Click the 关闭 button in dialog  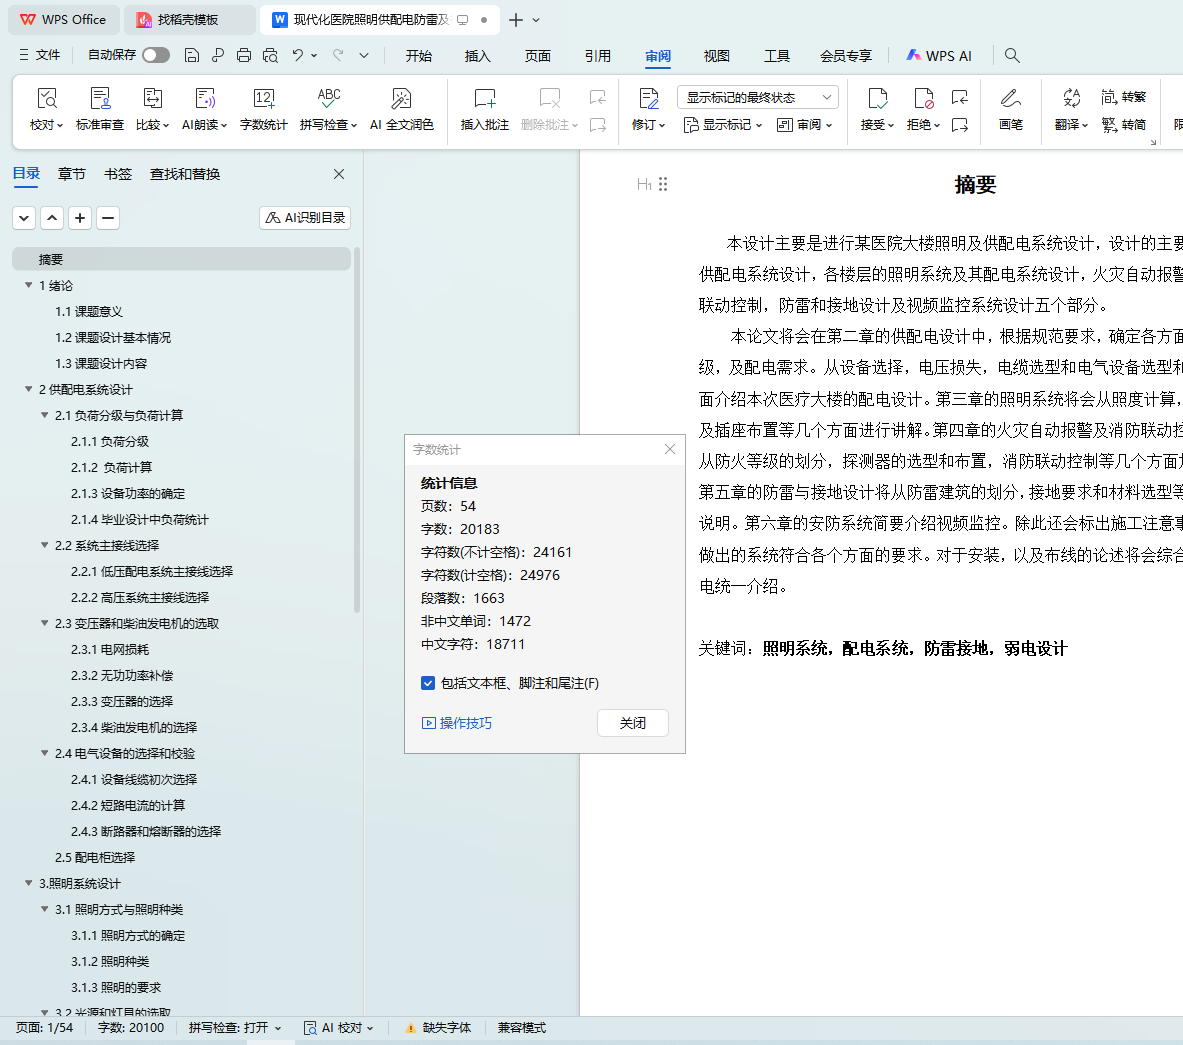632,723
